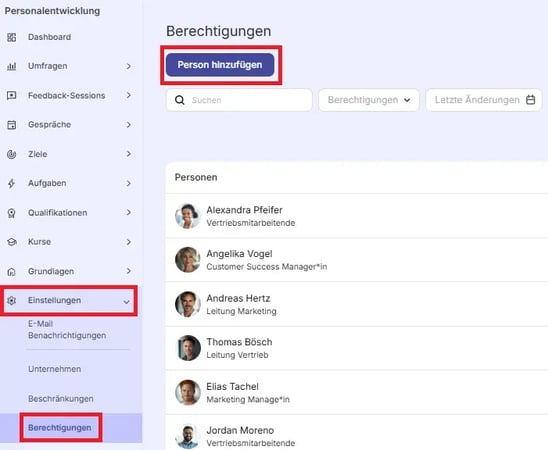Click Jordan Moreno's avatar
The image size is (548, 450).
tap(188, 436)
